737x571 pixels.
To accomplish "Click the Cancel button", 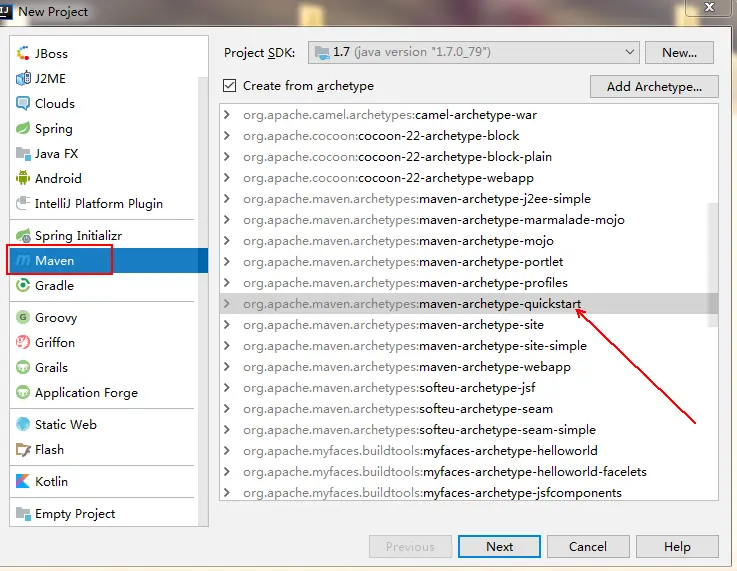I will click(x=588, y=547).
